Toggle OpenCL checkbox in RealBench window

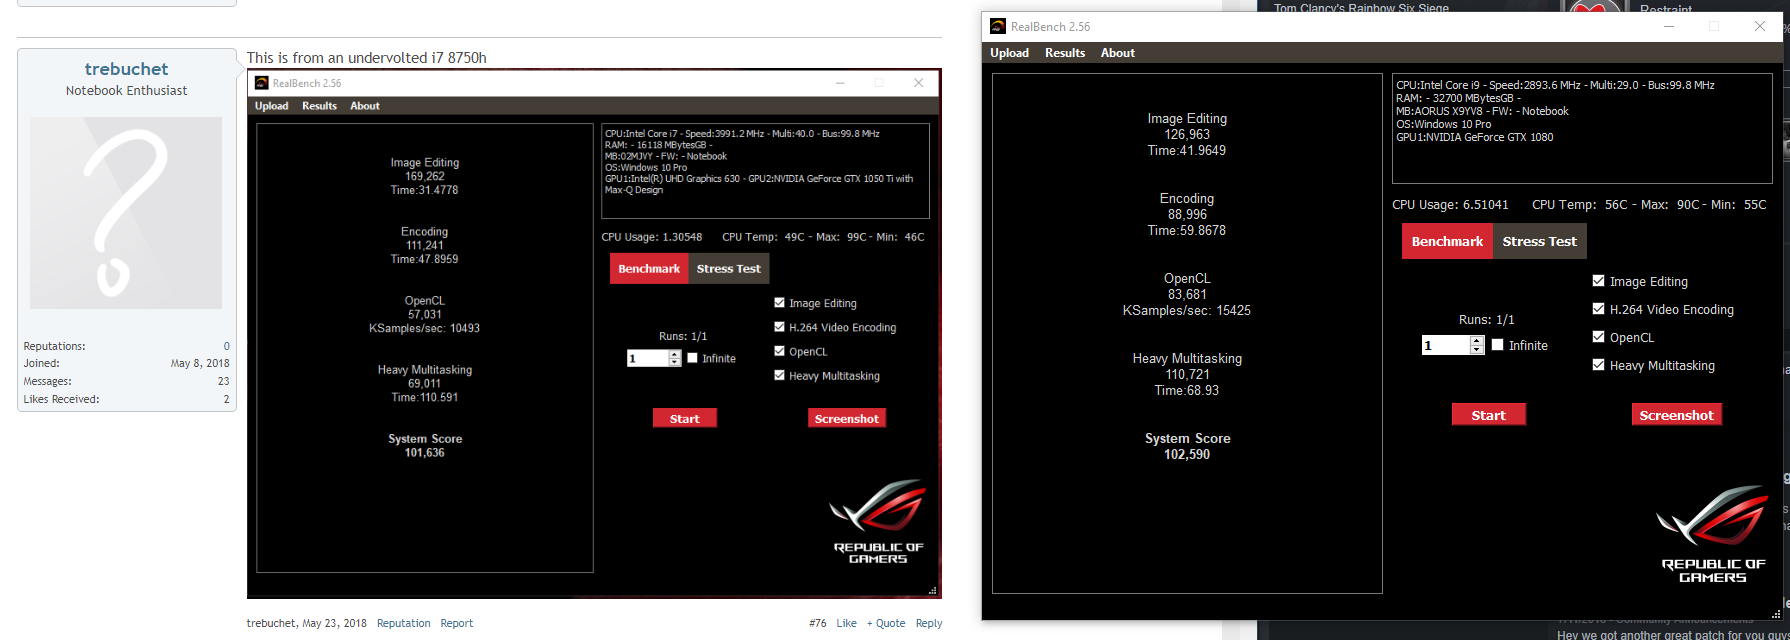pyautogui.click(x=1598, y=337)
